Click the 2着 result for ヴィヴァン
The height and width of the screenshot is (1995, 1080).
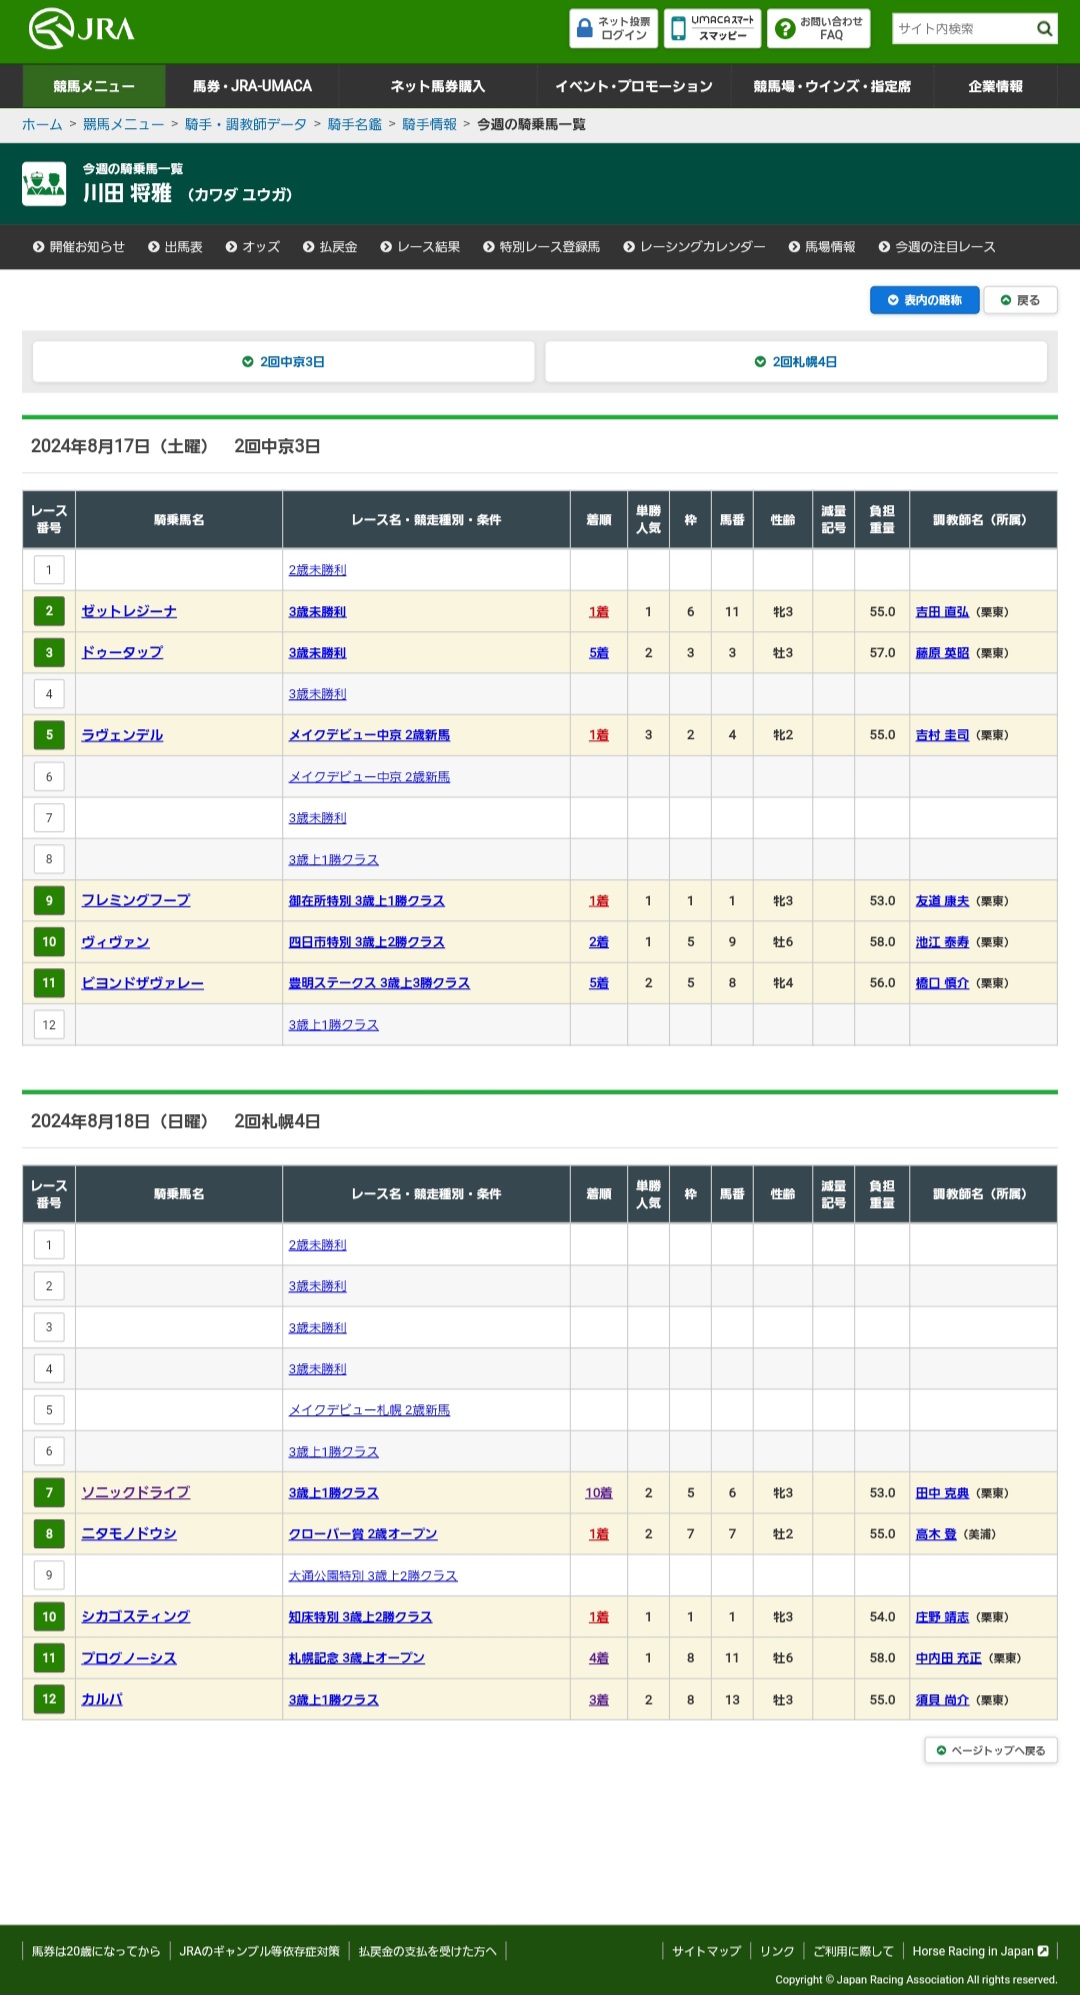point(598,942)
